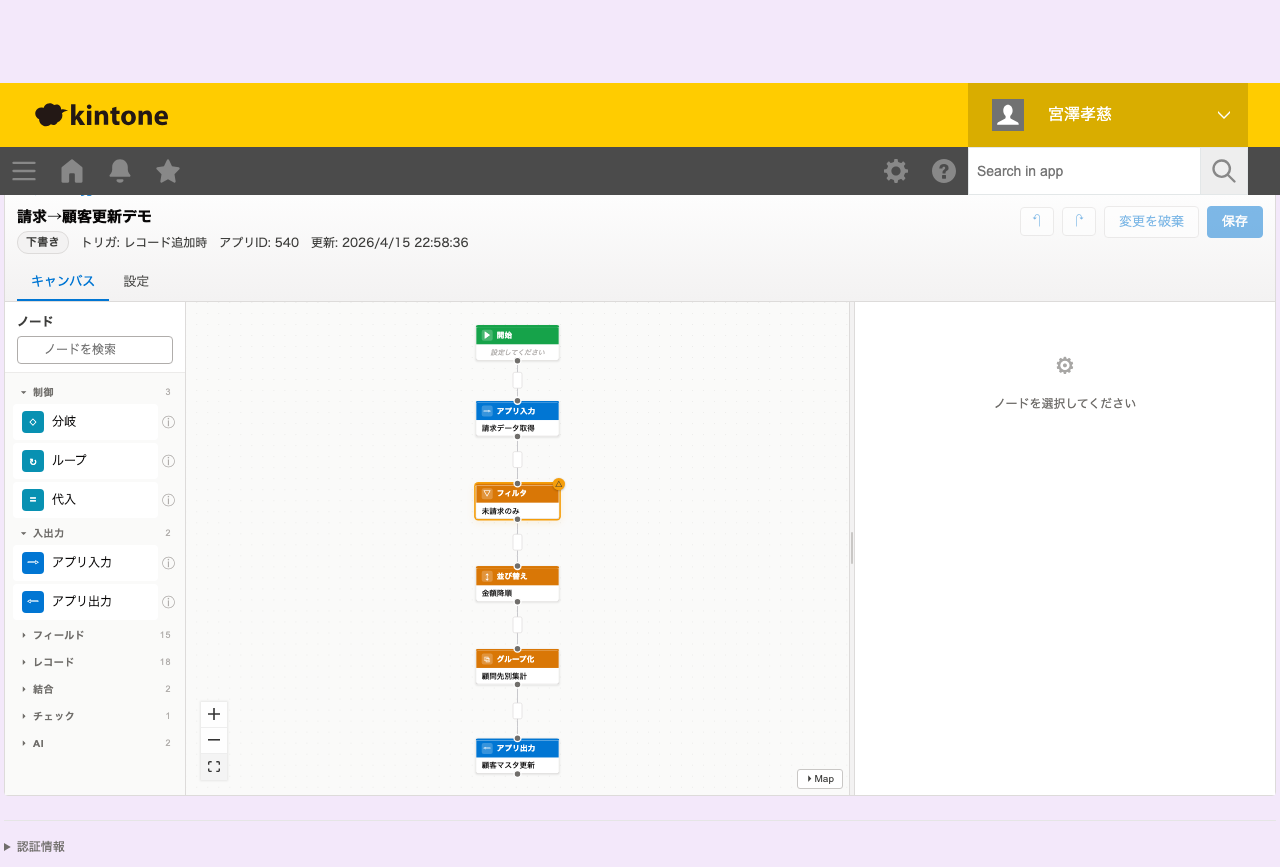Open favorites star icon

pos(168,171)
